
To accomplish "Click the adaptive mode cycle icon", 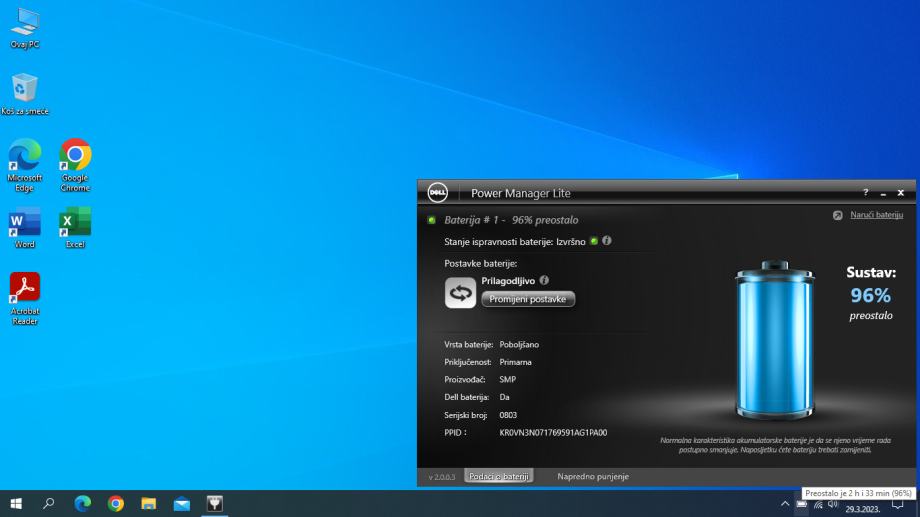I will [x=460, y=292].
